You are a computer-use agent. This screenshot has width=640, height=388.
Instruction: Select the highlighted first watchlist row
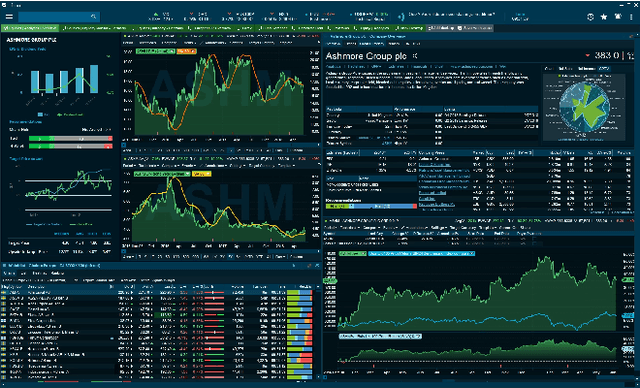(157, 293)
